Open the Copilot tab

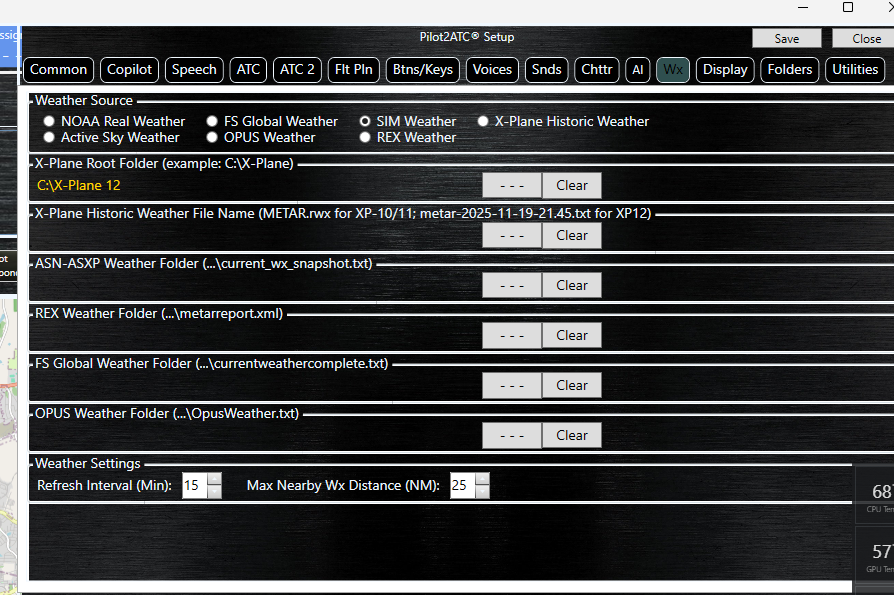pos(129,70)
